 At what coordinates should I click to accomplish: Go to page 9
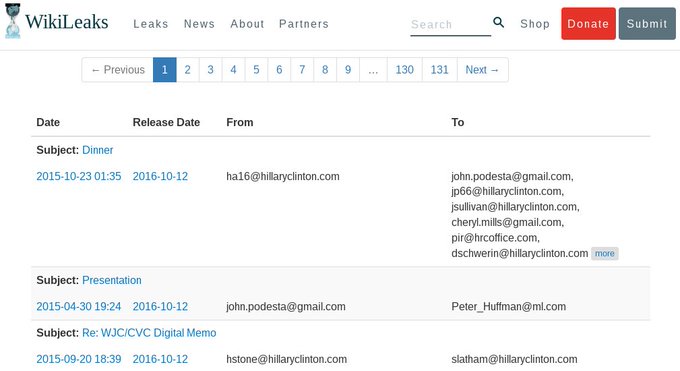(348, 70)
